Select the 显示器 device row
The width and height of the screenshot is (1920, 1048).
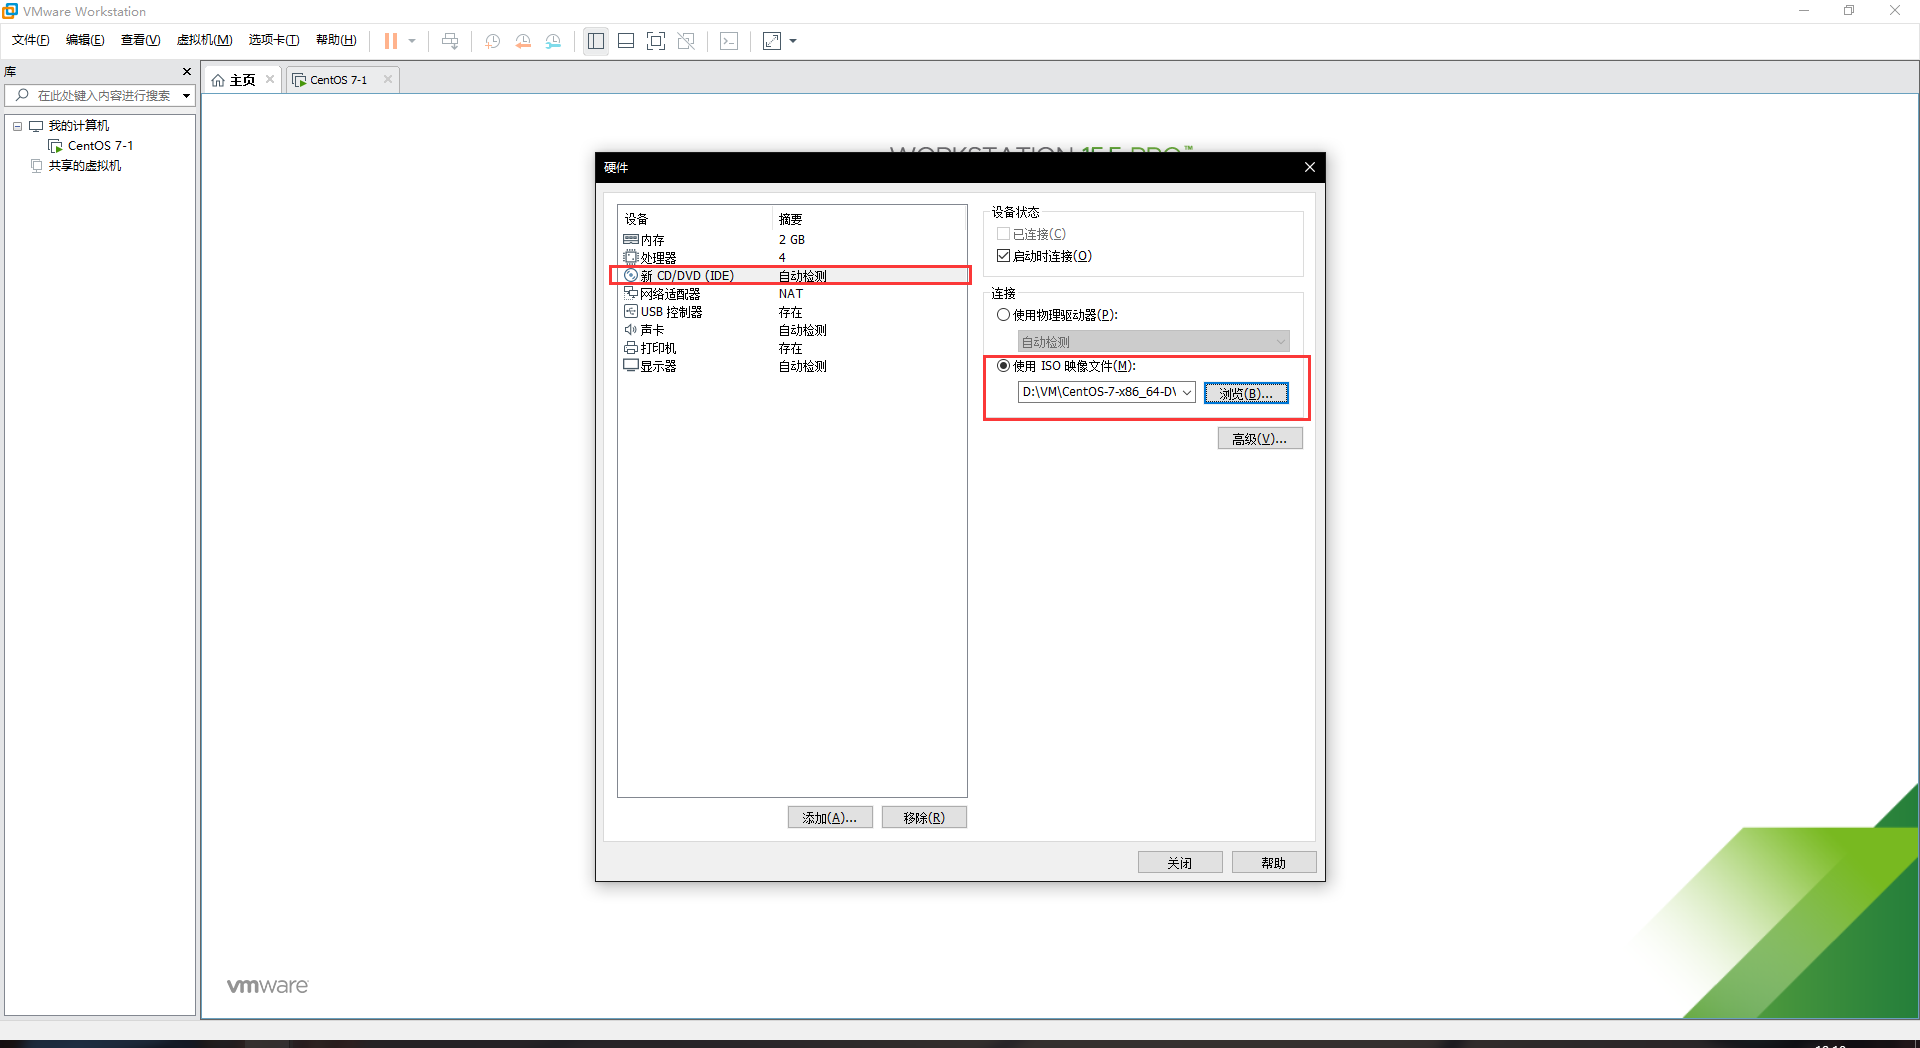792,366
